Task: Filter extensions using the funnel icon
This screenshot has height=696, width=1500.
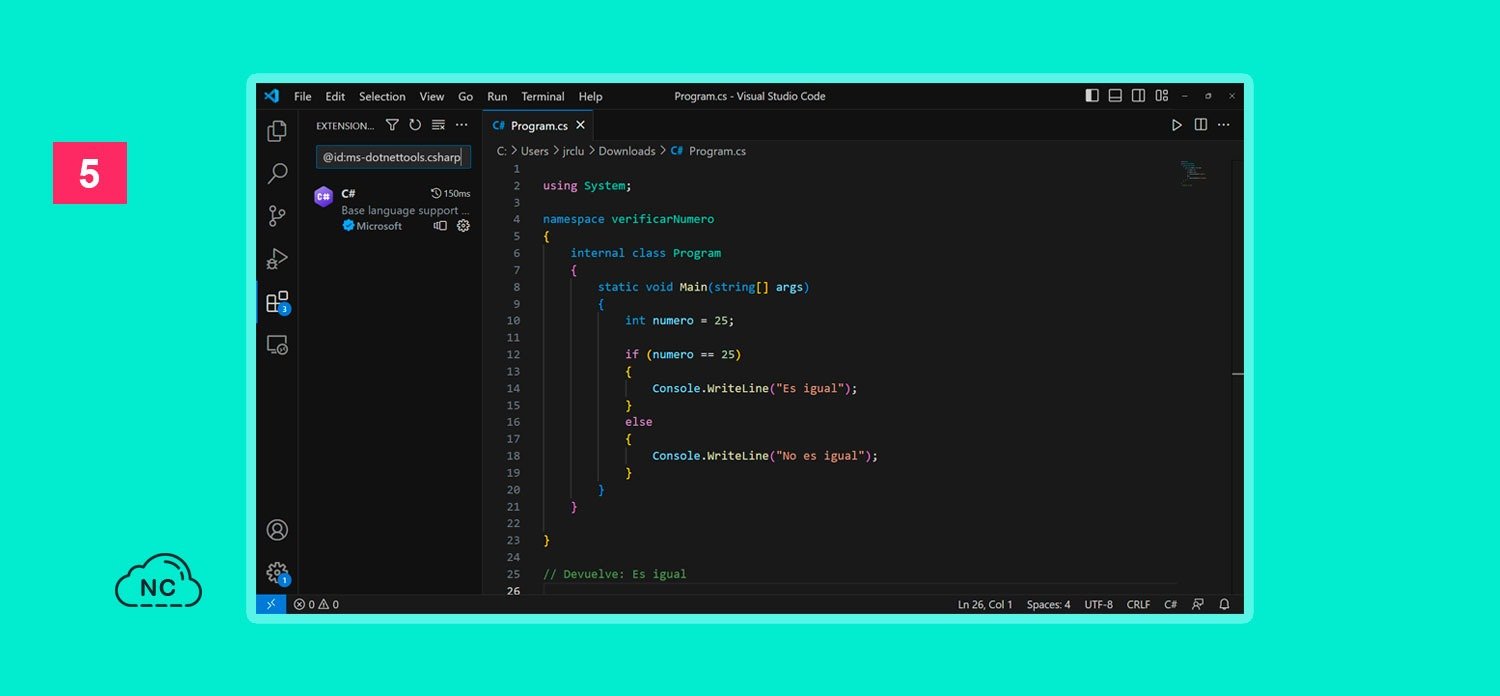Action: point(392,125)
